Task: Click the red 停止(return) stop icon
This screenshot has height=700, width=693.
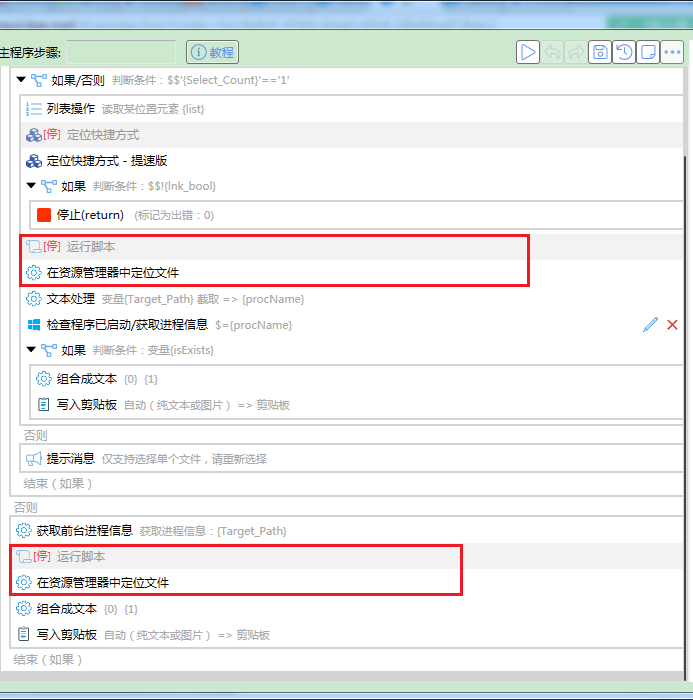Action: pos(44,215)
